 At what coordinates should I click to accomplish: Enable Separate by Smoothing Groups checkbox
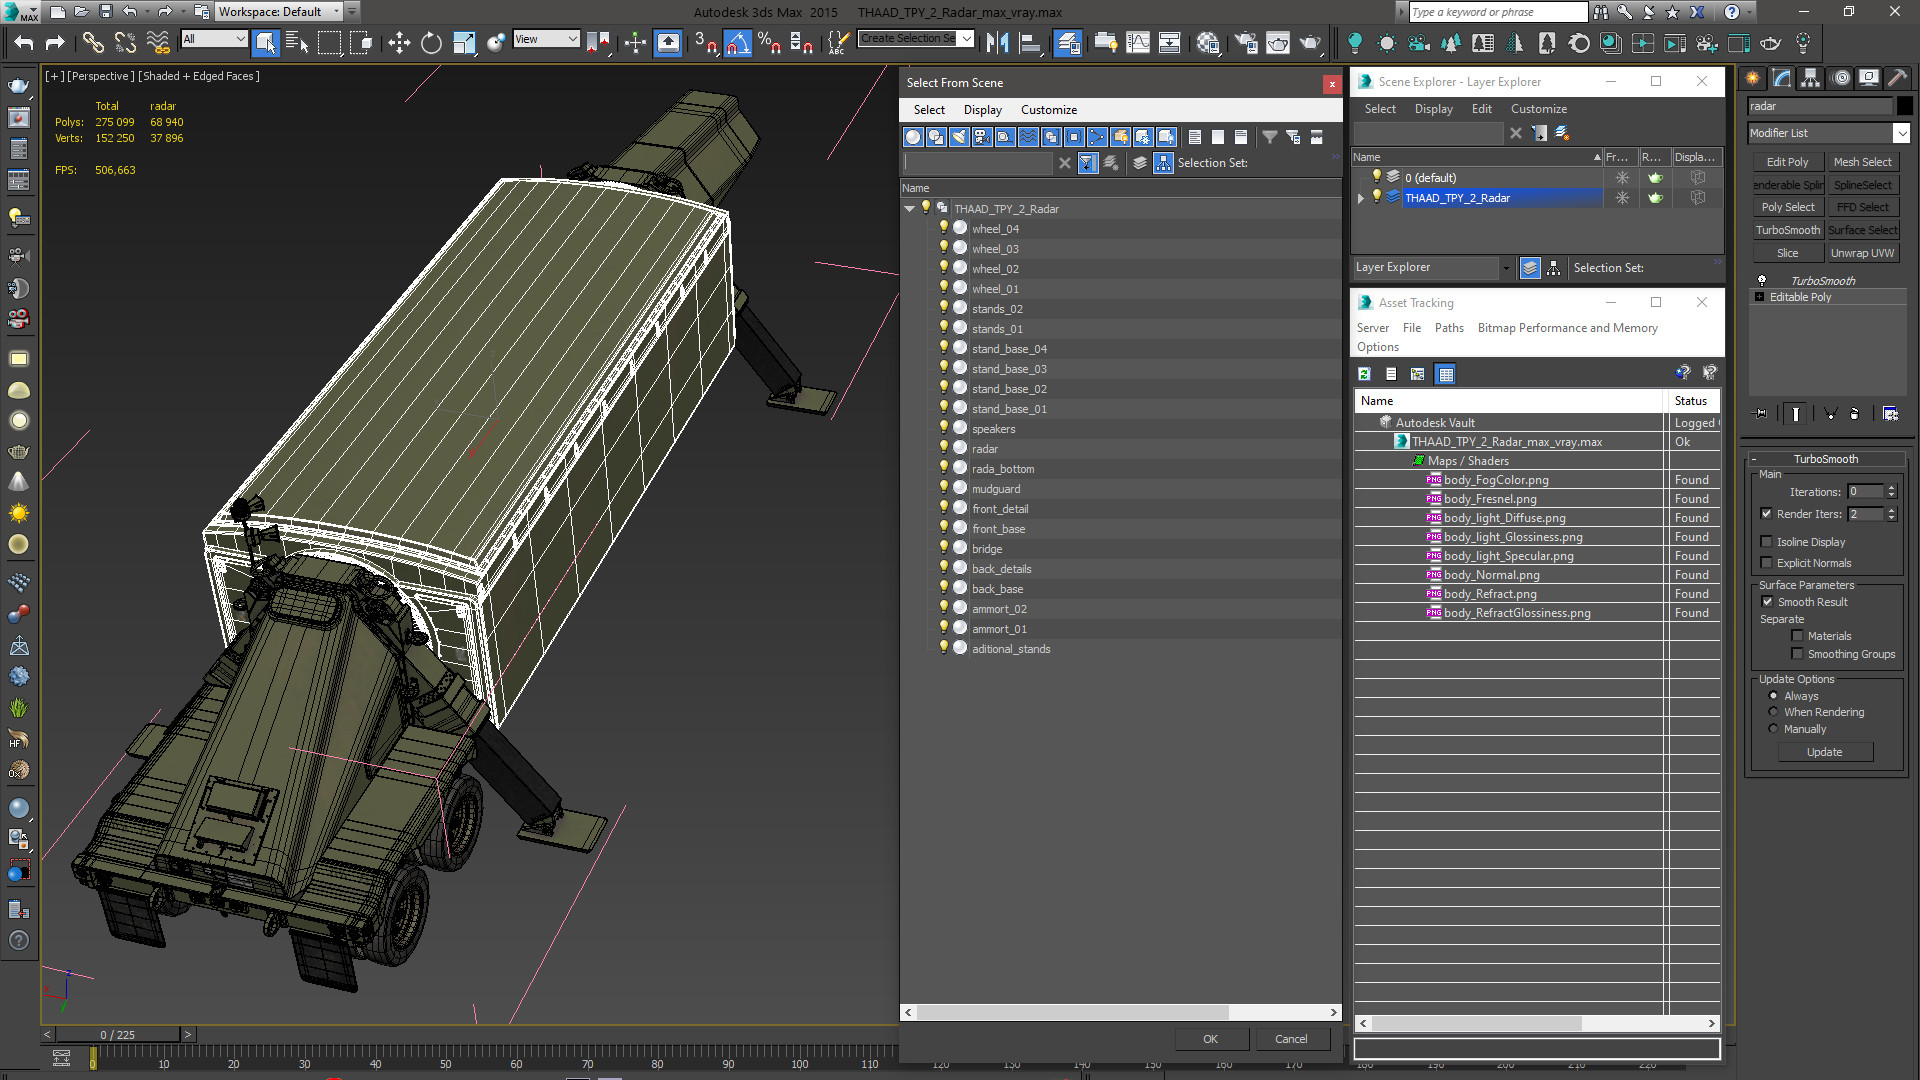tap(1797, 654)
